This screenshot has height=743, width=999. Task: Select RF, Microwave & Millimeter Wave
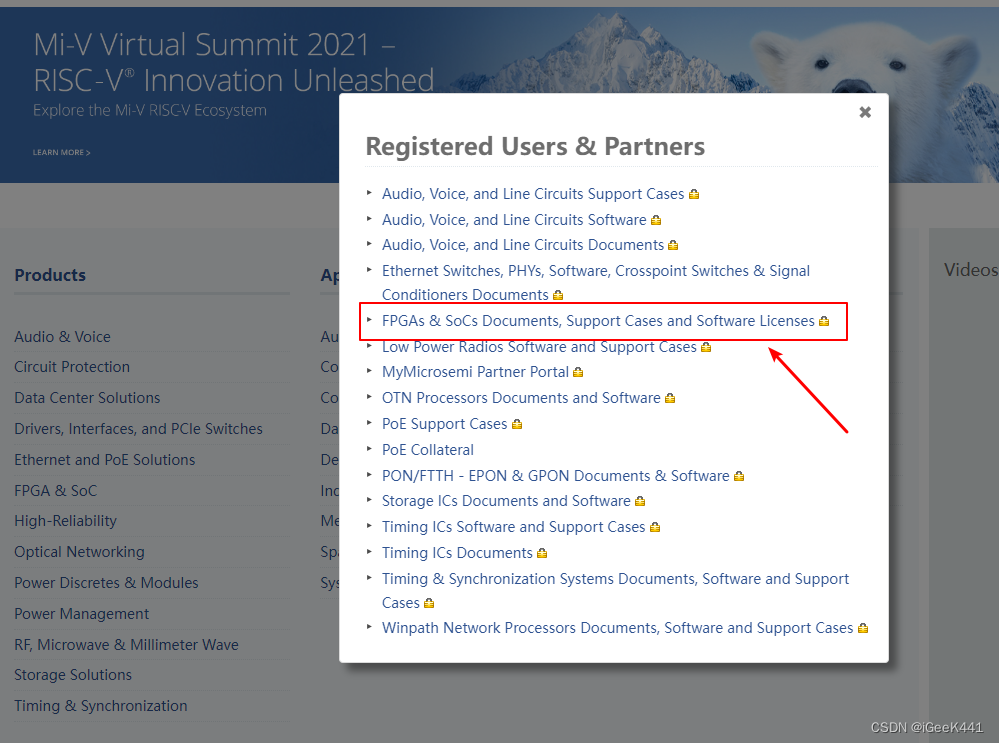tap(126, 646)
